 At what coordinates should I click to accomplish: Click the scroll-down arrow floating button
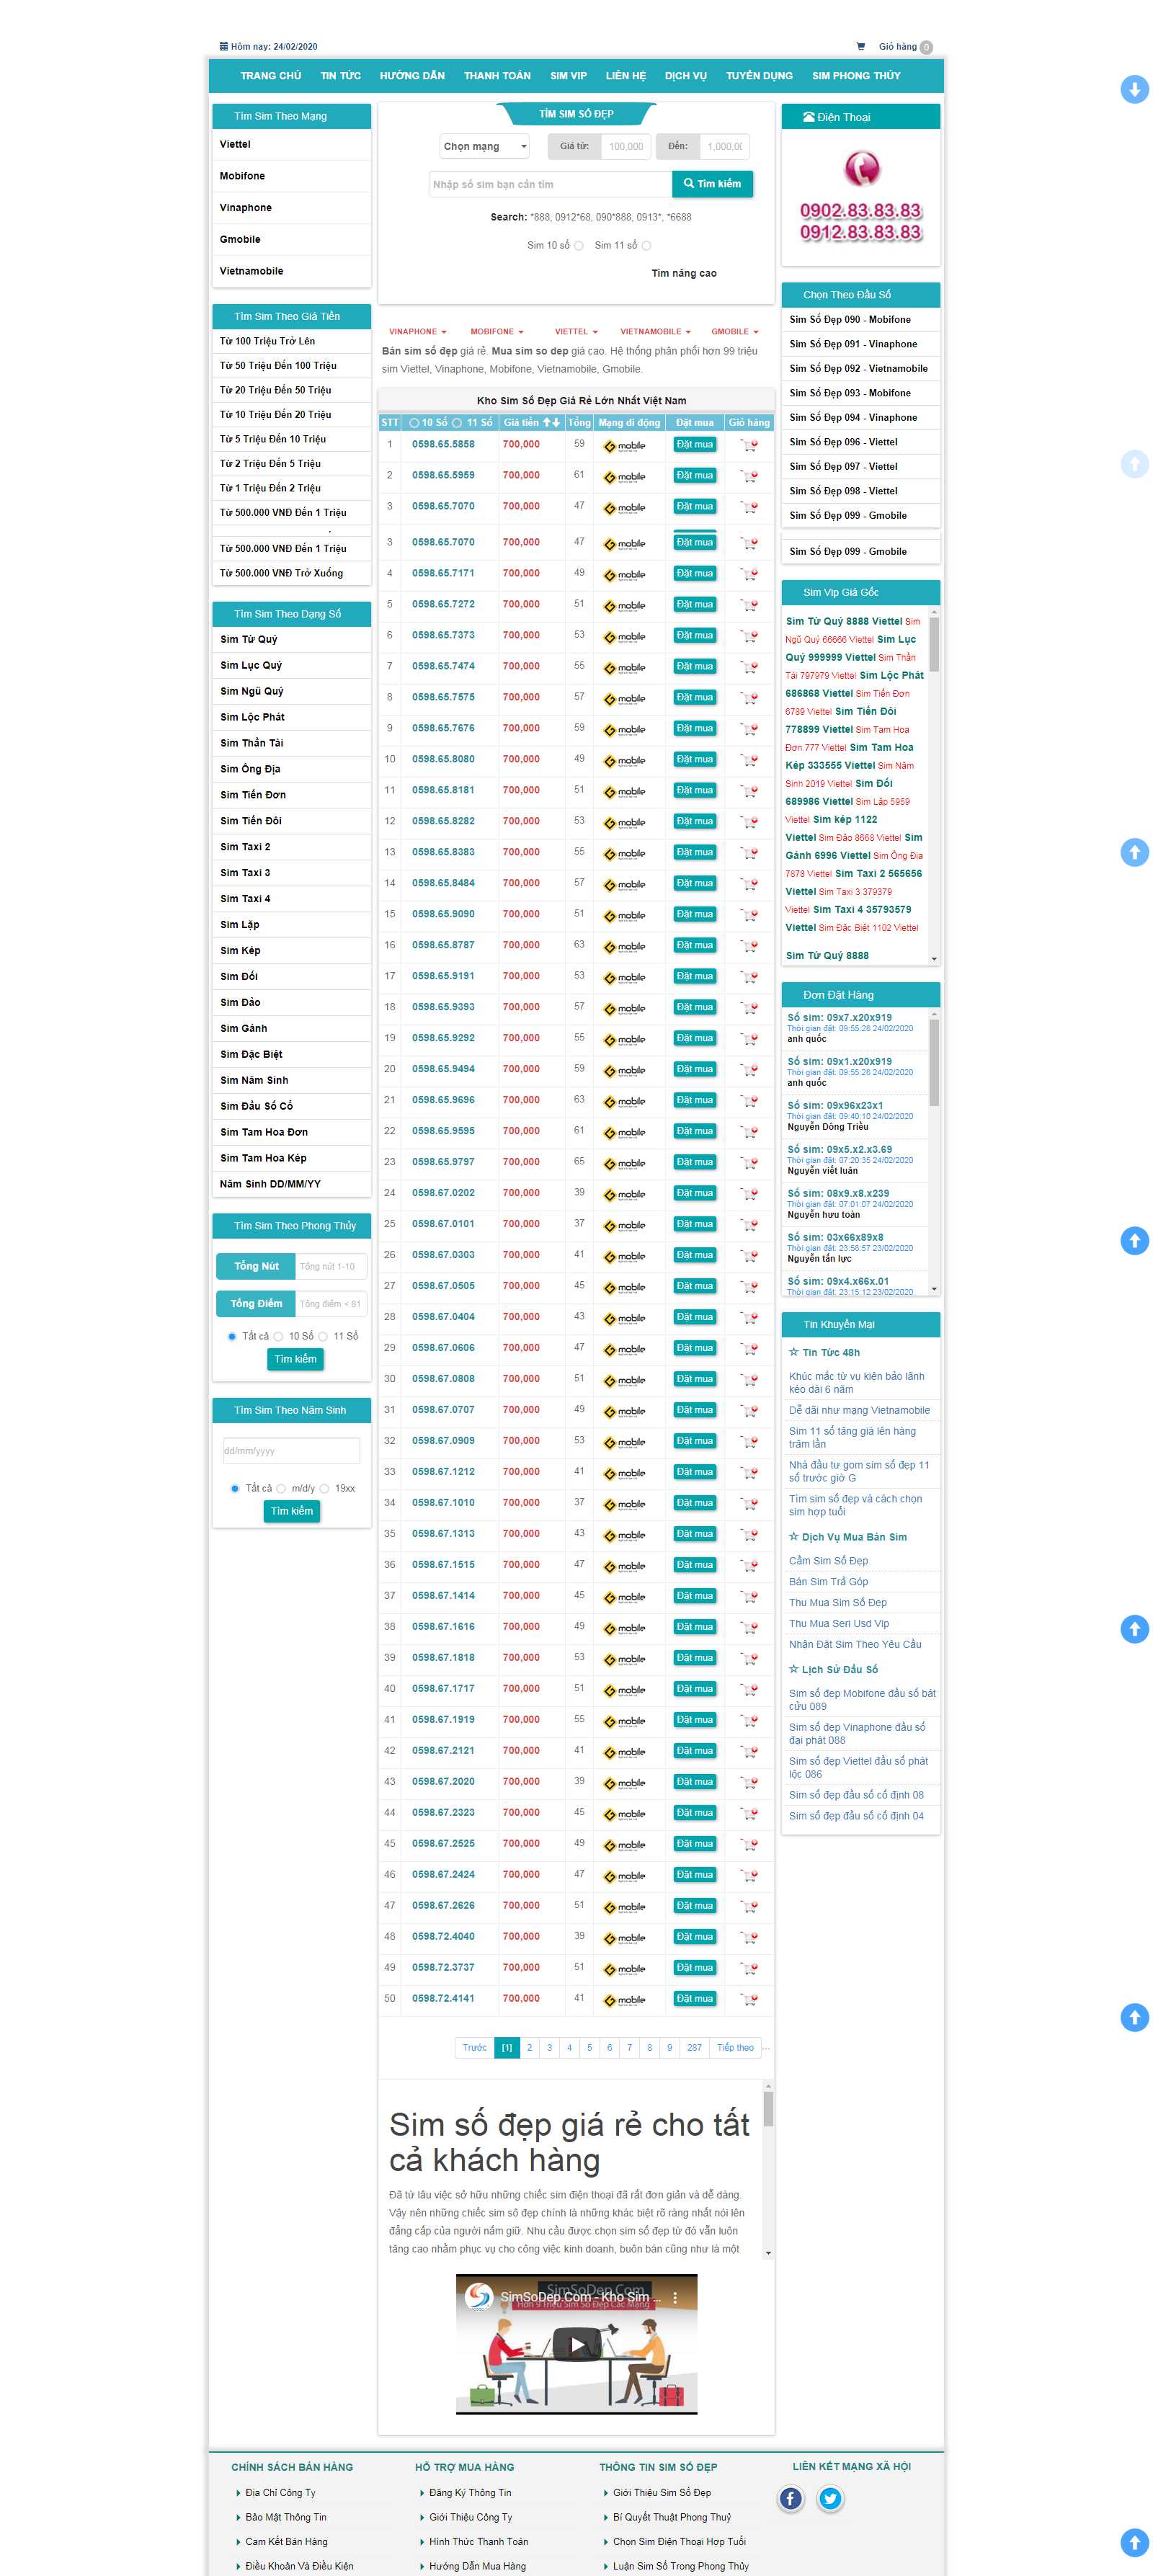[1134, 89]
